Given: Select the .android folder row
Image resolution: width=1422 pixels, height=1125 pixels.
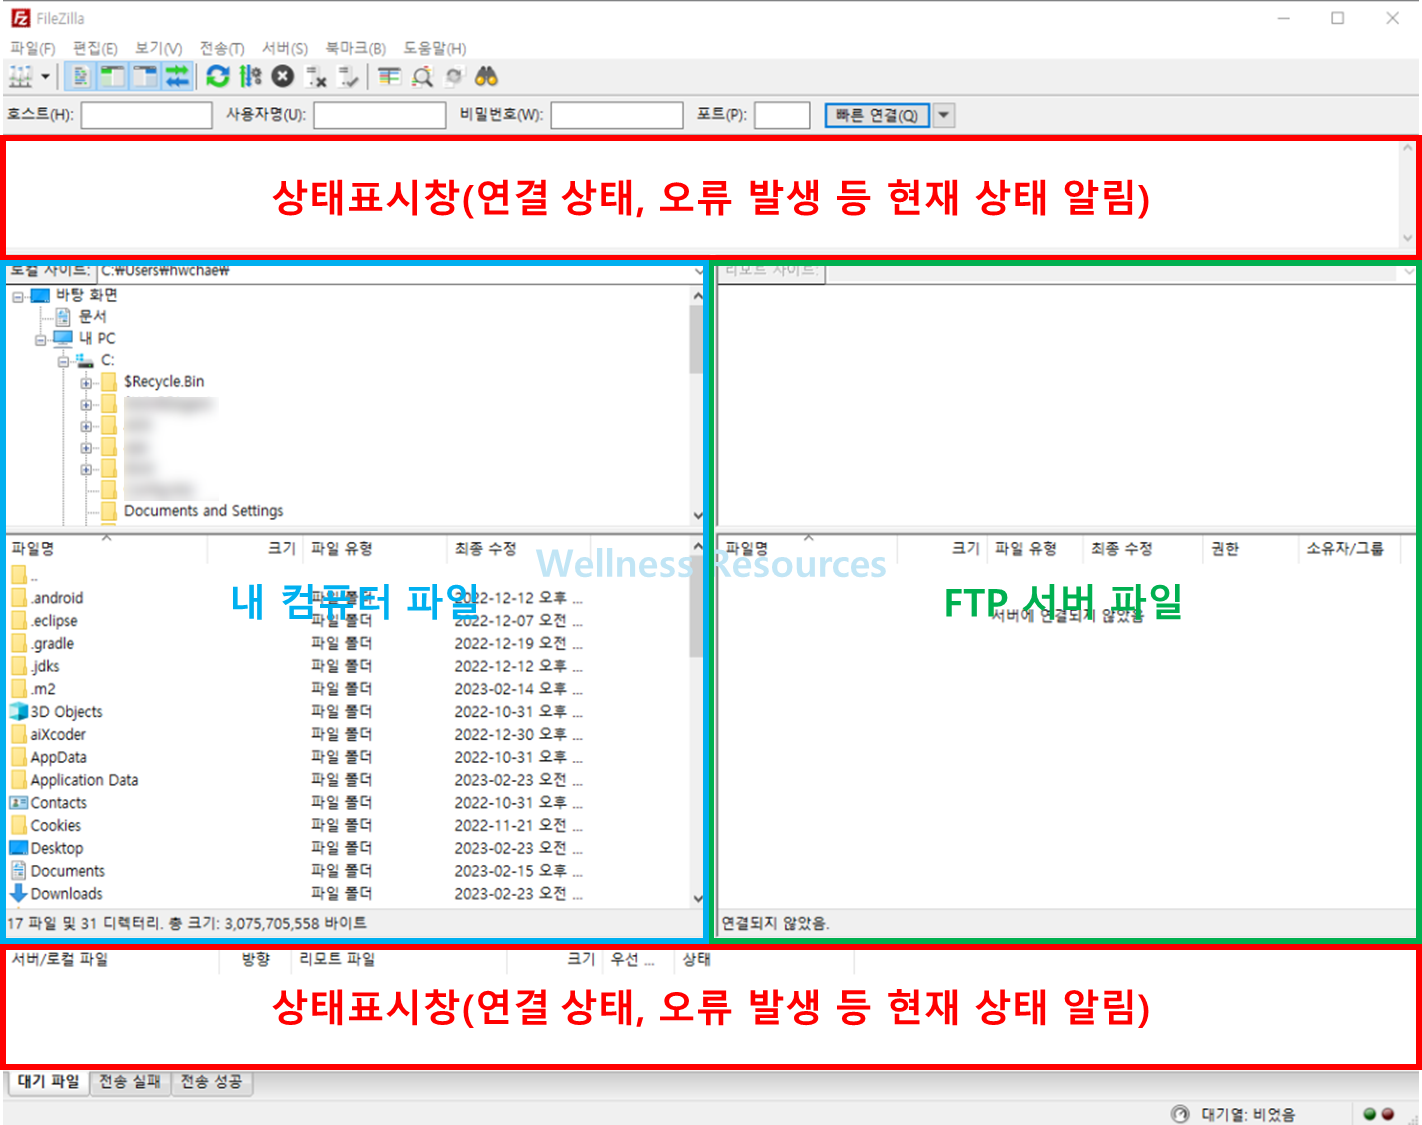Looking at the screenshot, I should [x=347, y=598].
